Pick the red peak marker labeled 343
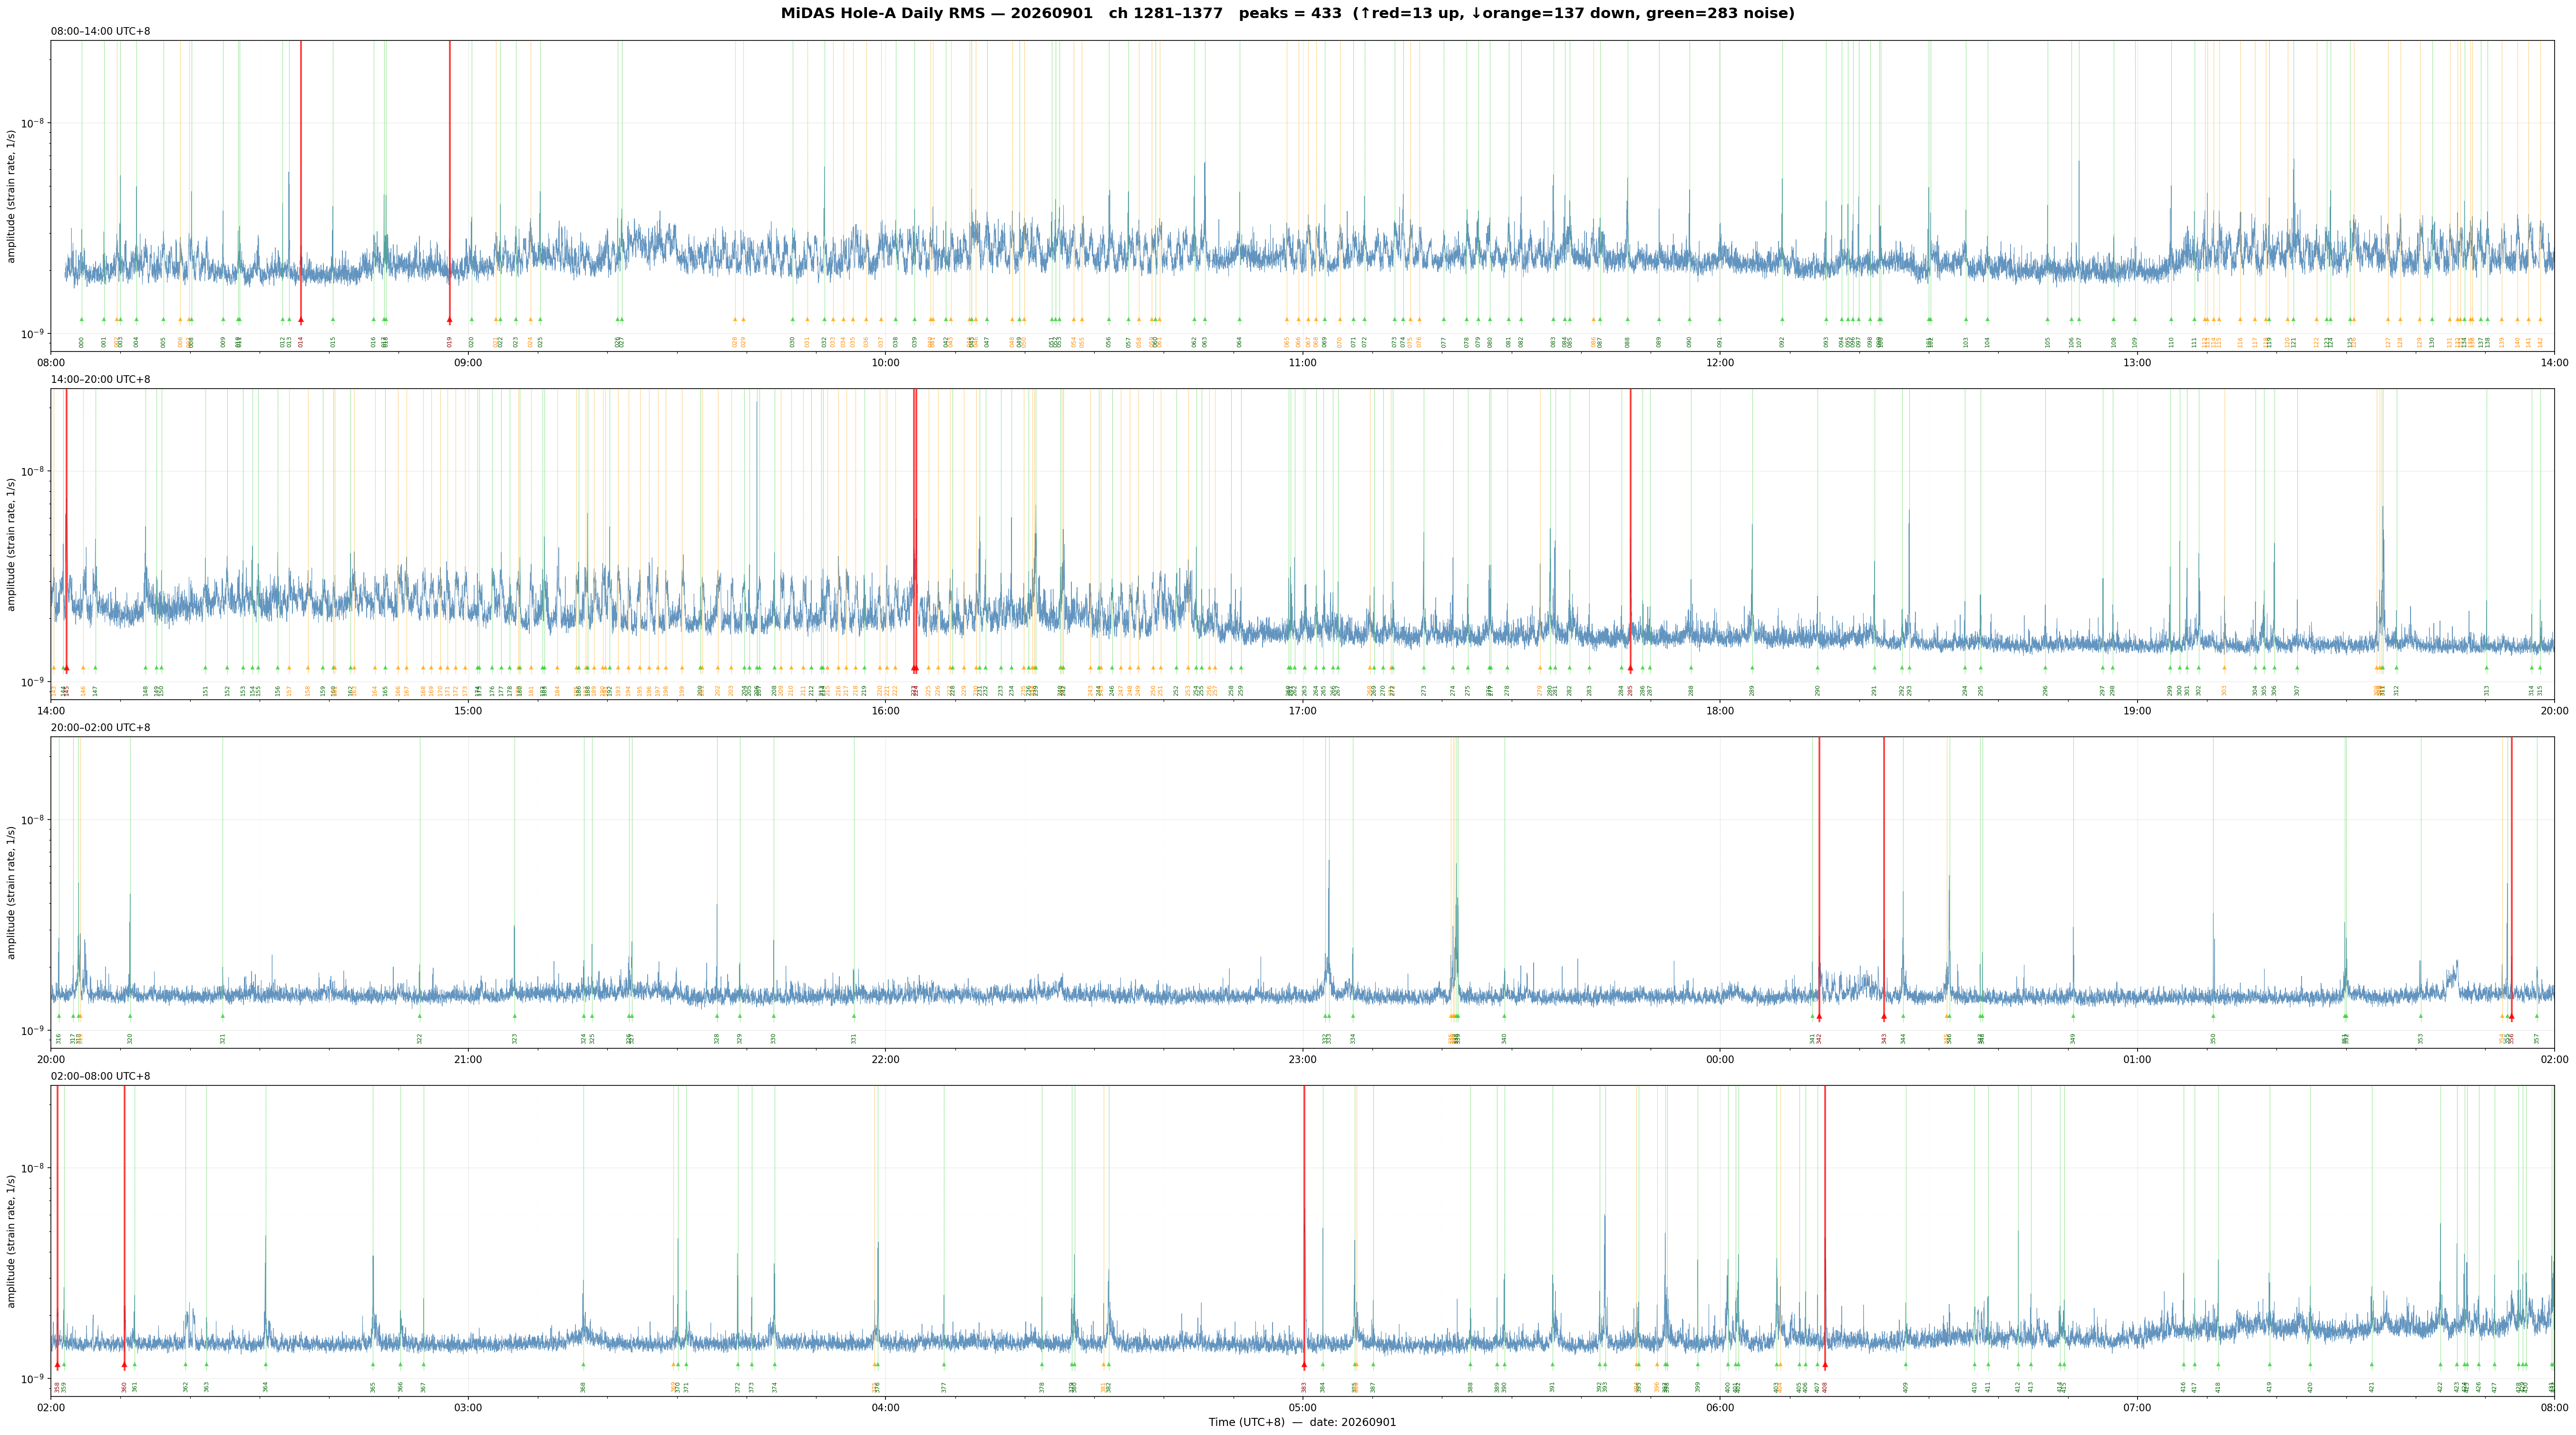This screenshot has width=2576, height=1435. (x=1884, y=1016)
